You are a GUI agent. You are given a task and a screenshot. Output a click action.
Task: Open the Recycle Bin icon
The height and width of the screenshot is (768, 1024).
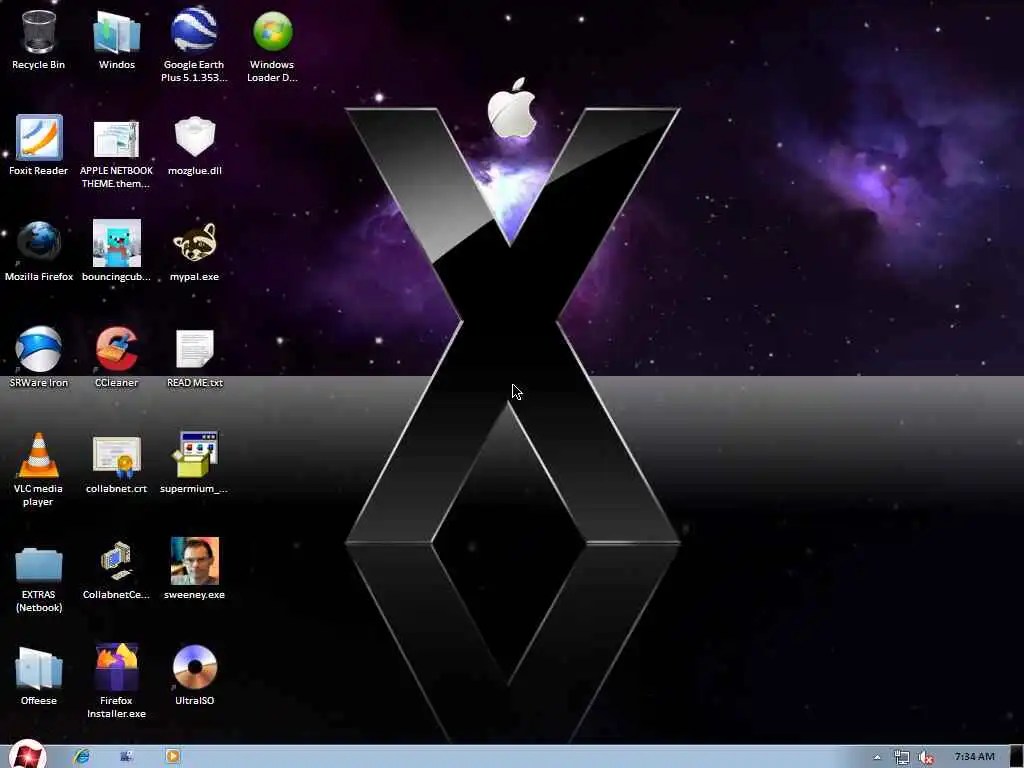(x=39, y=31)
